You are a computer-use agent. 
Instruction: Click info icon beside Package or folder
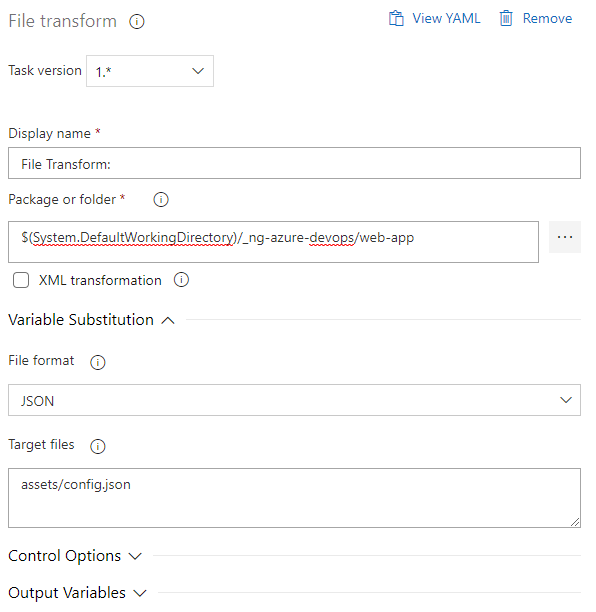click(x=161, y=199)
